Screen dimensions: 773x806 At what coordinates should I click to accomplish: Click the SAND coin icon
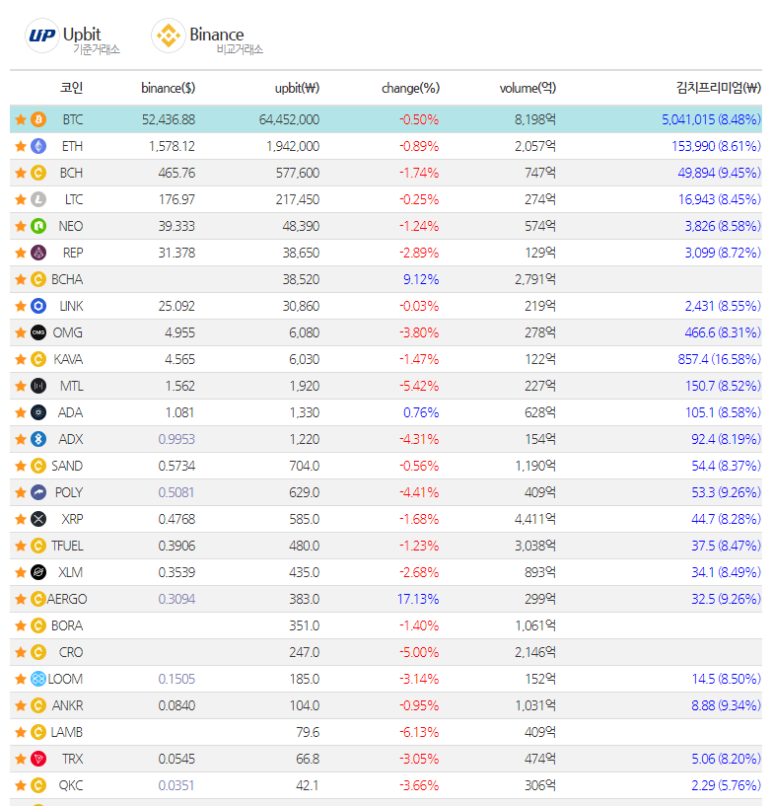tap(39, 466)
